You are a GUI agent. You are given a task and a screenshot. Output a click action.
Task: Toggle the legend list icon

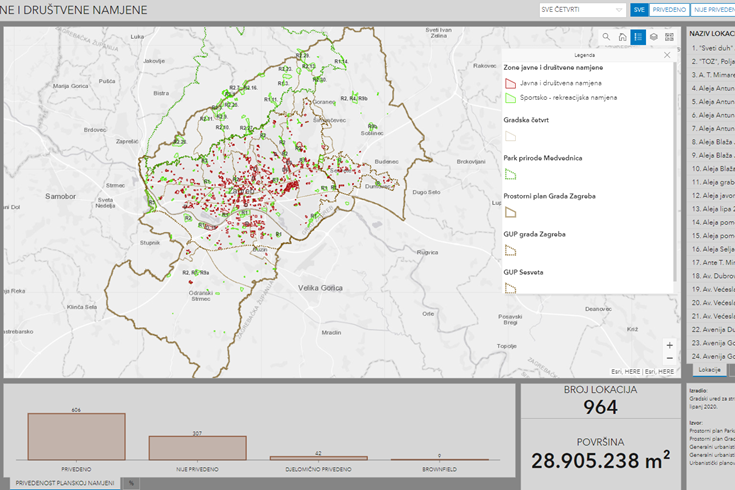click(638, 37)
